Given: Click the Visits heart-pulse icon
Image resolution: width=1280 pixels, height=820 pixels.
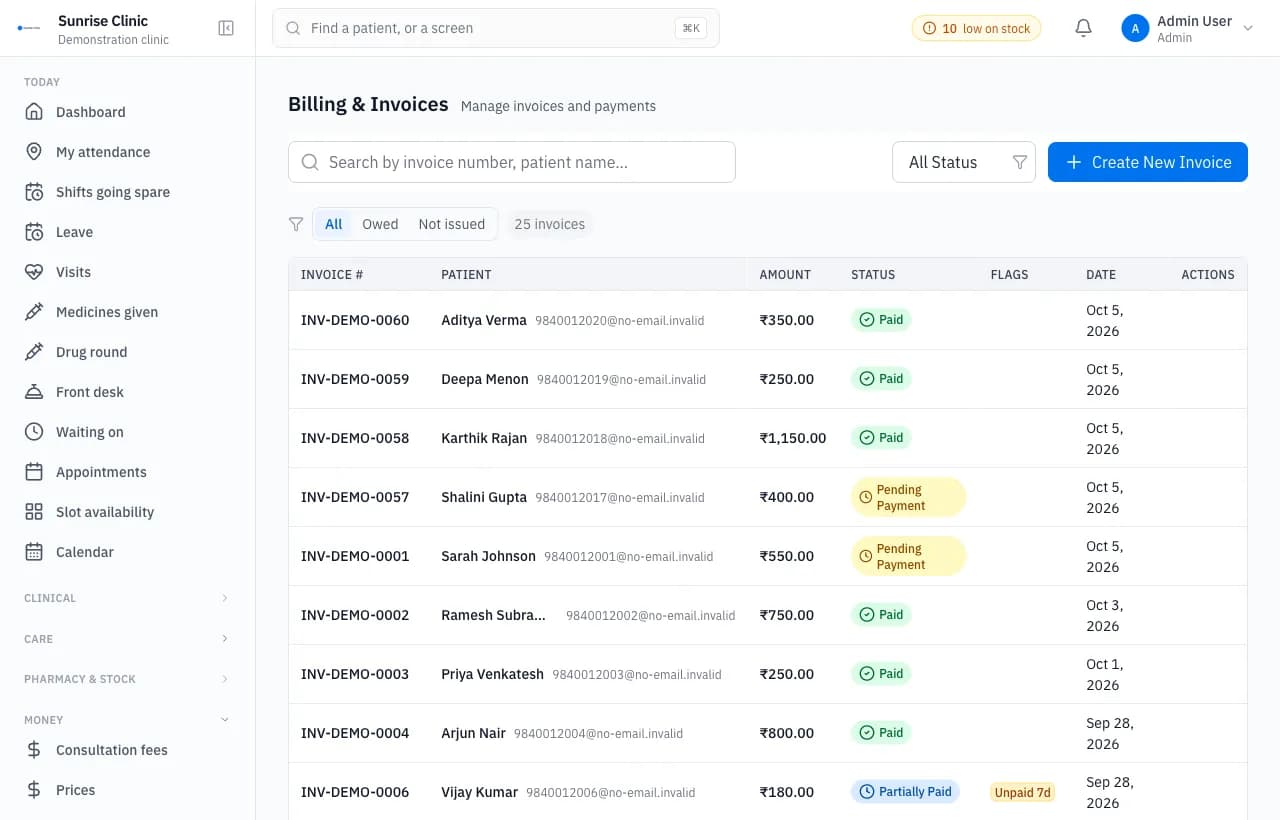Looking at the screenshot, I should tap(34, 272).
